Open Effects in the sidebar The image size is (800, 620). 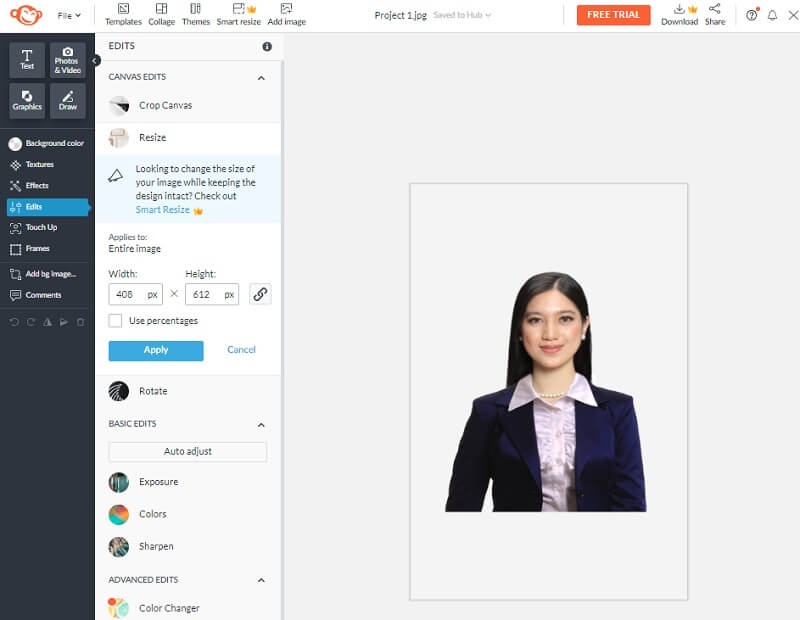[x=36, y=185]
